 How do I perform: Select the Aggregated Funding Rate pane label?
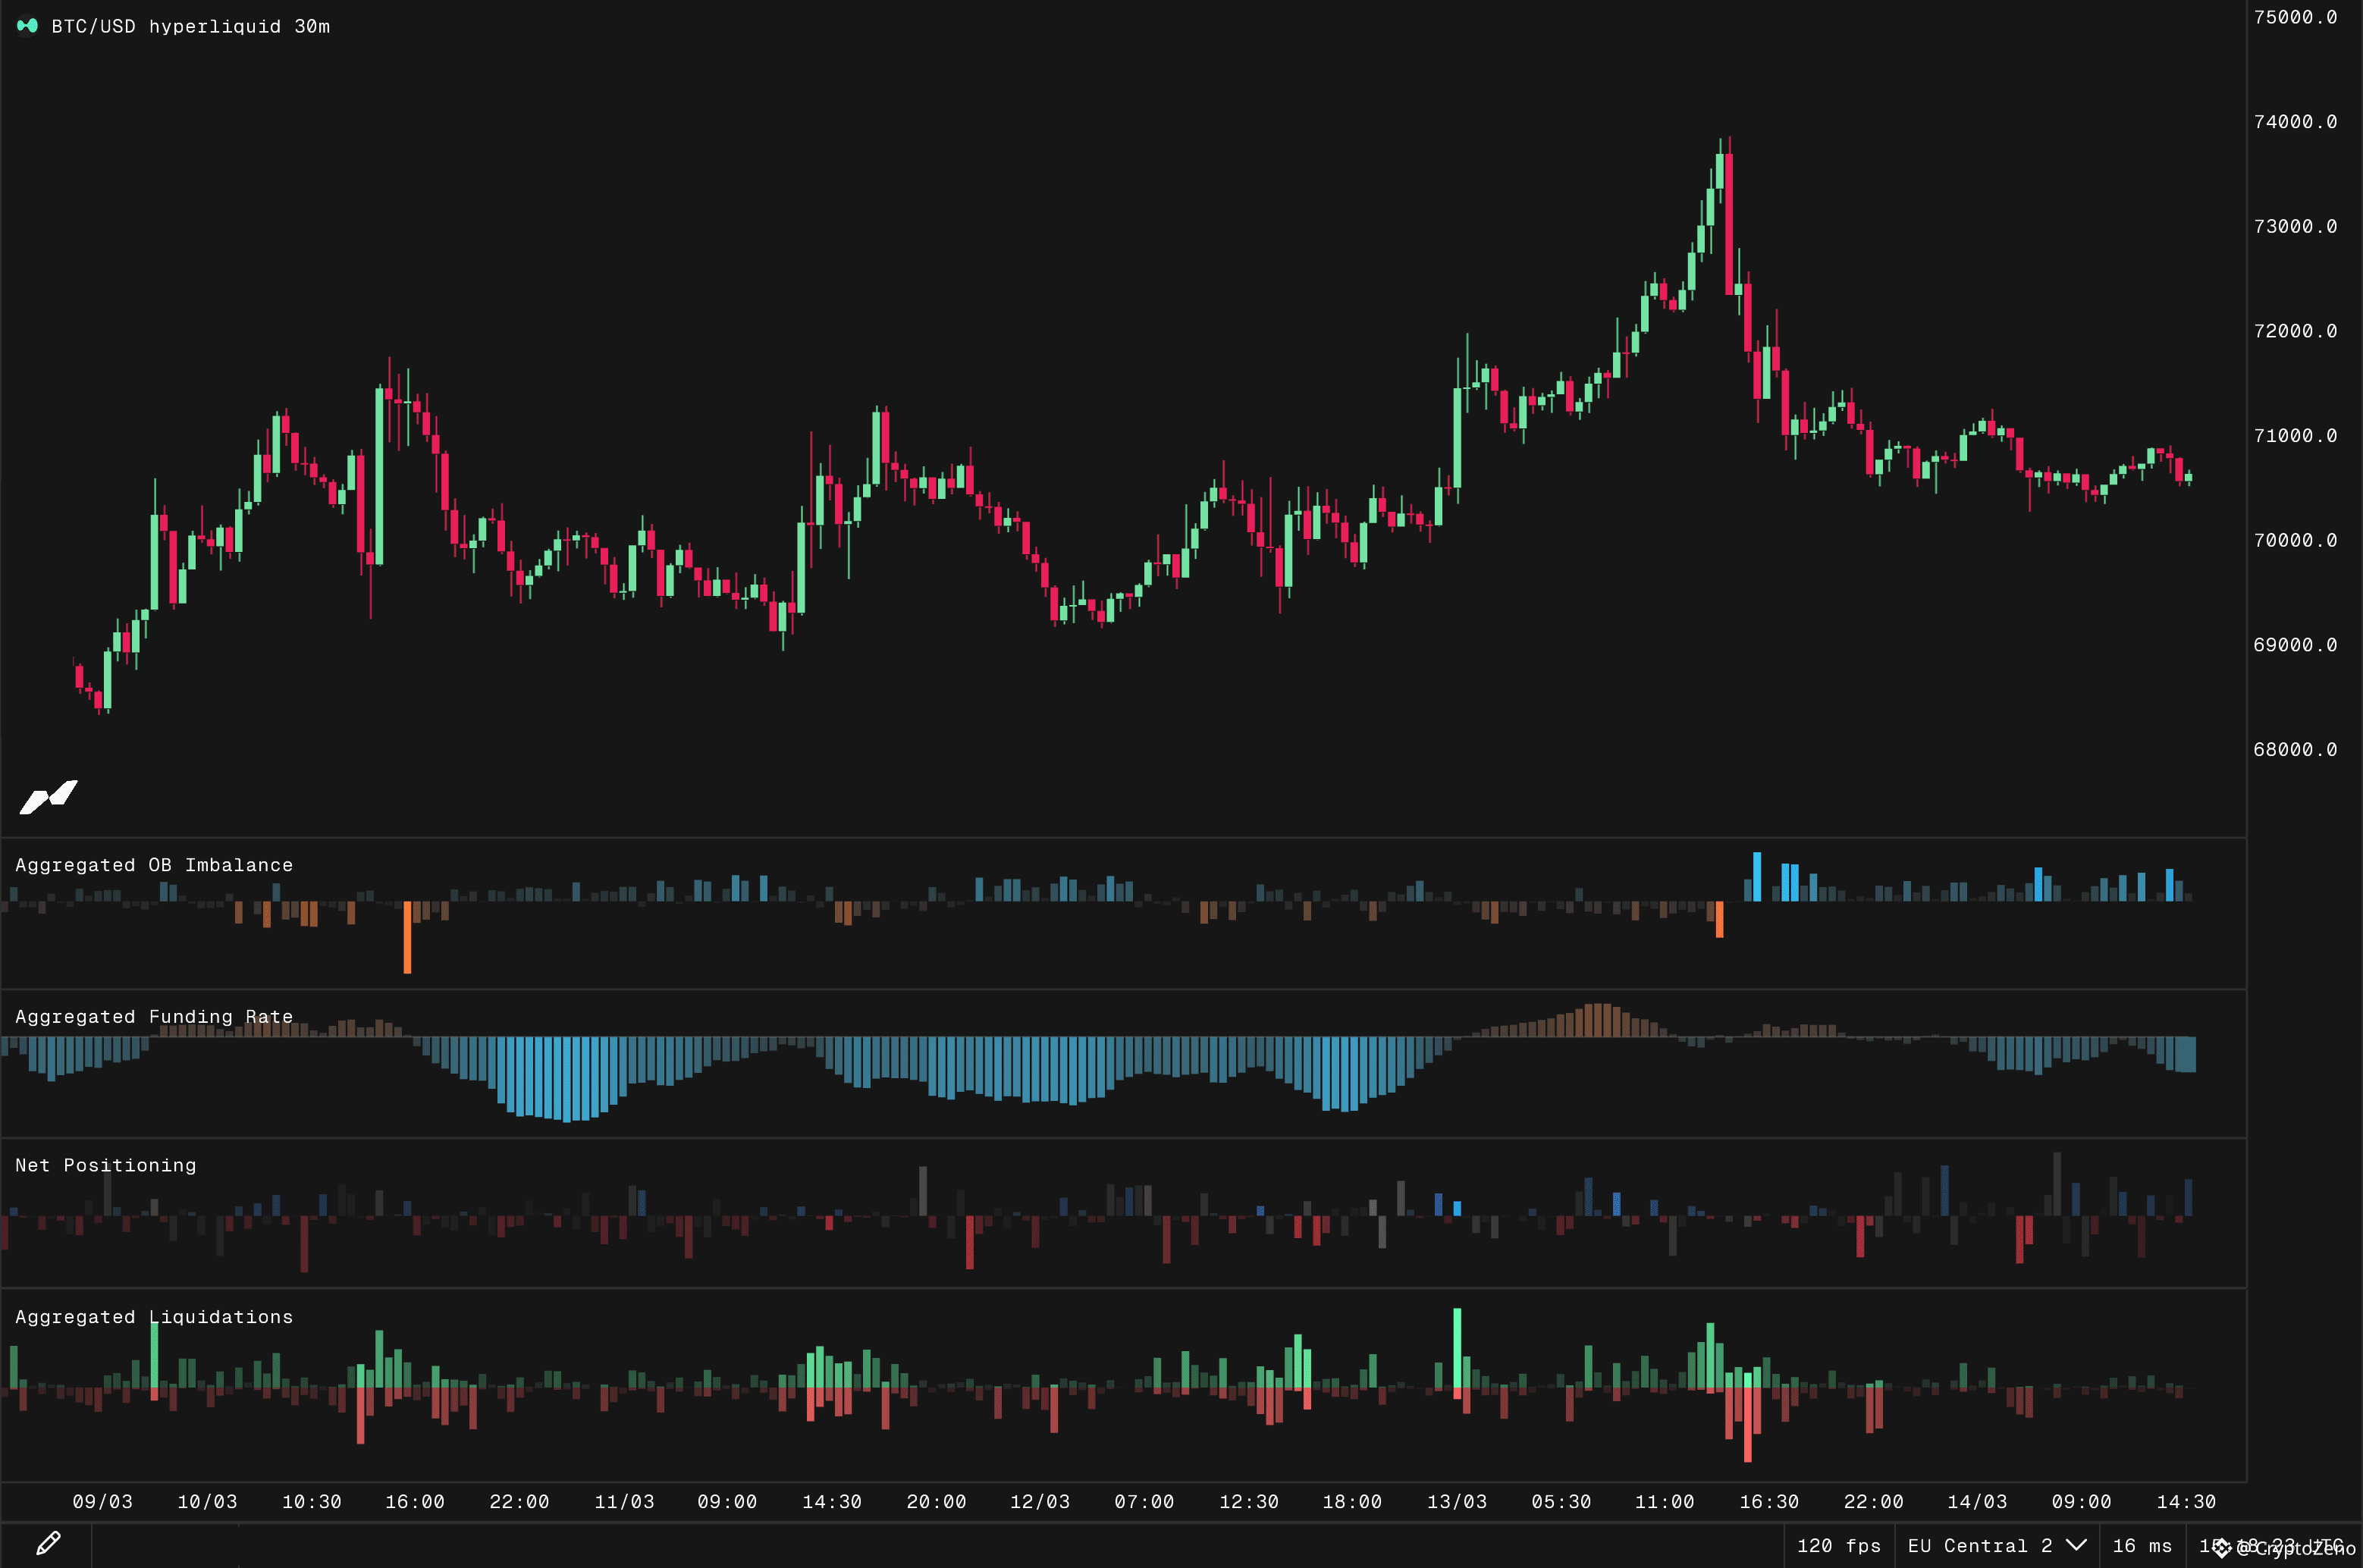point(154,1017)
